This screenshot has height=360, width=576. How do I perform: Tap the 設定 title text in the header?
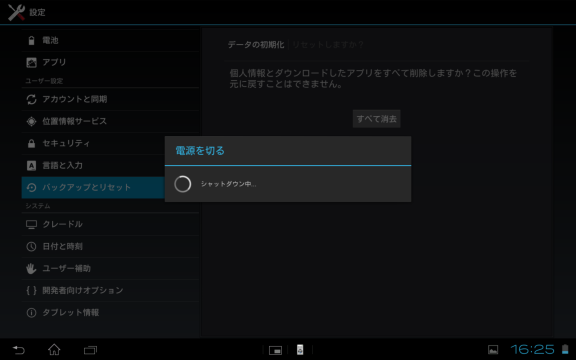[37, 12]
